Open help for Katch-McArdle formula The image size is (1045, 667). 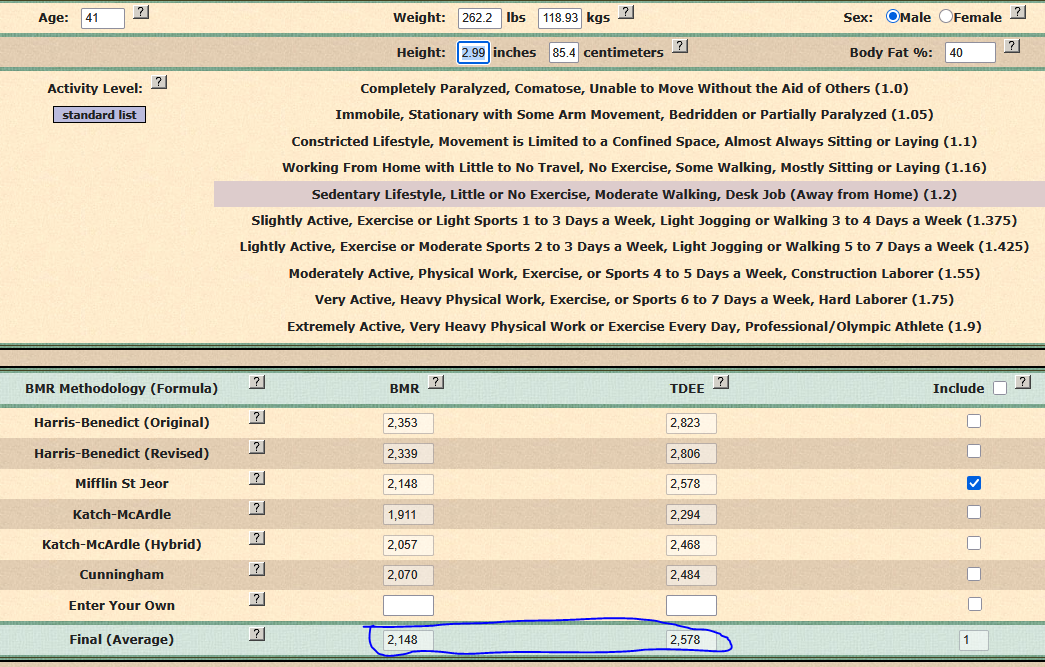257,508
